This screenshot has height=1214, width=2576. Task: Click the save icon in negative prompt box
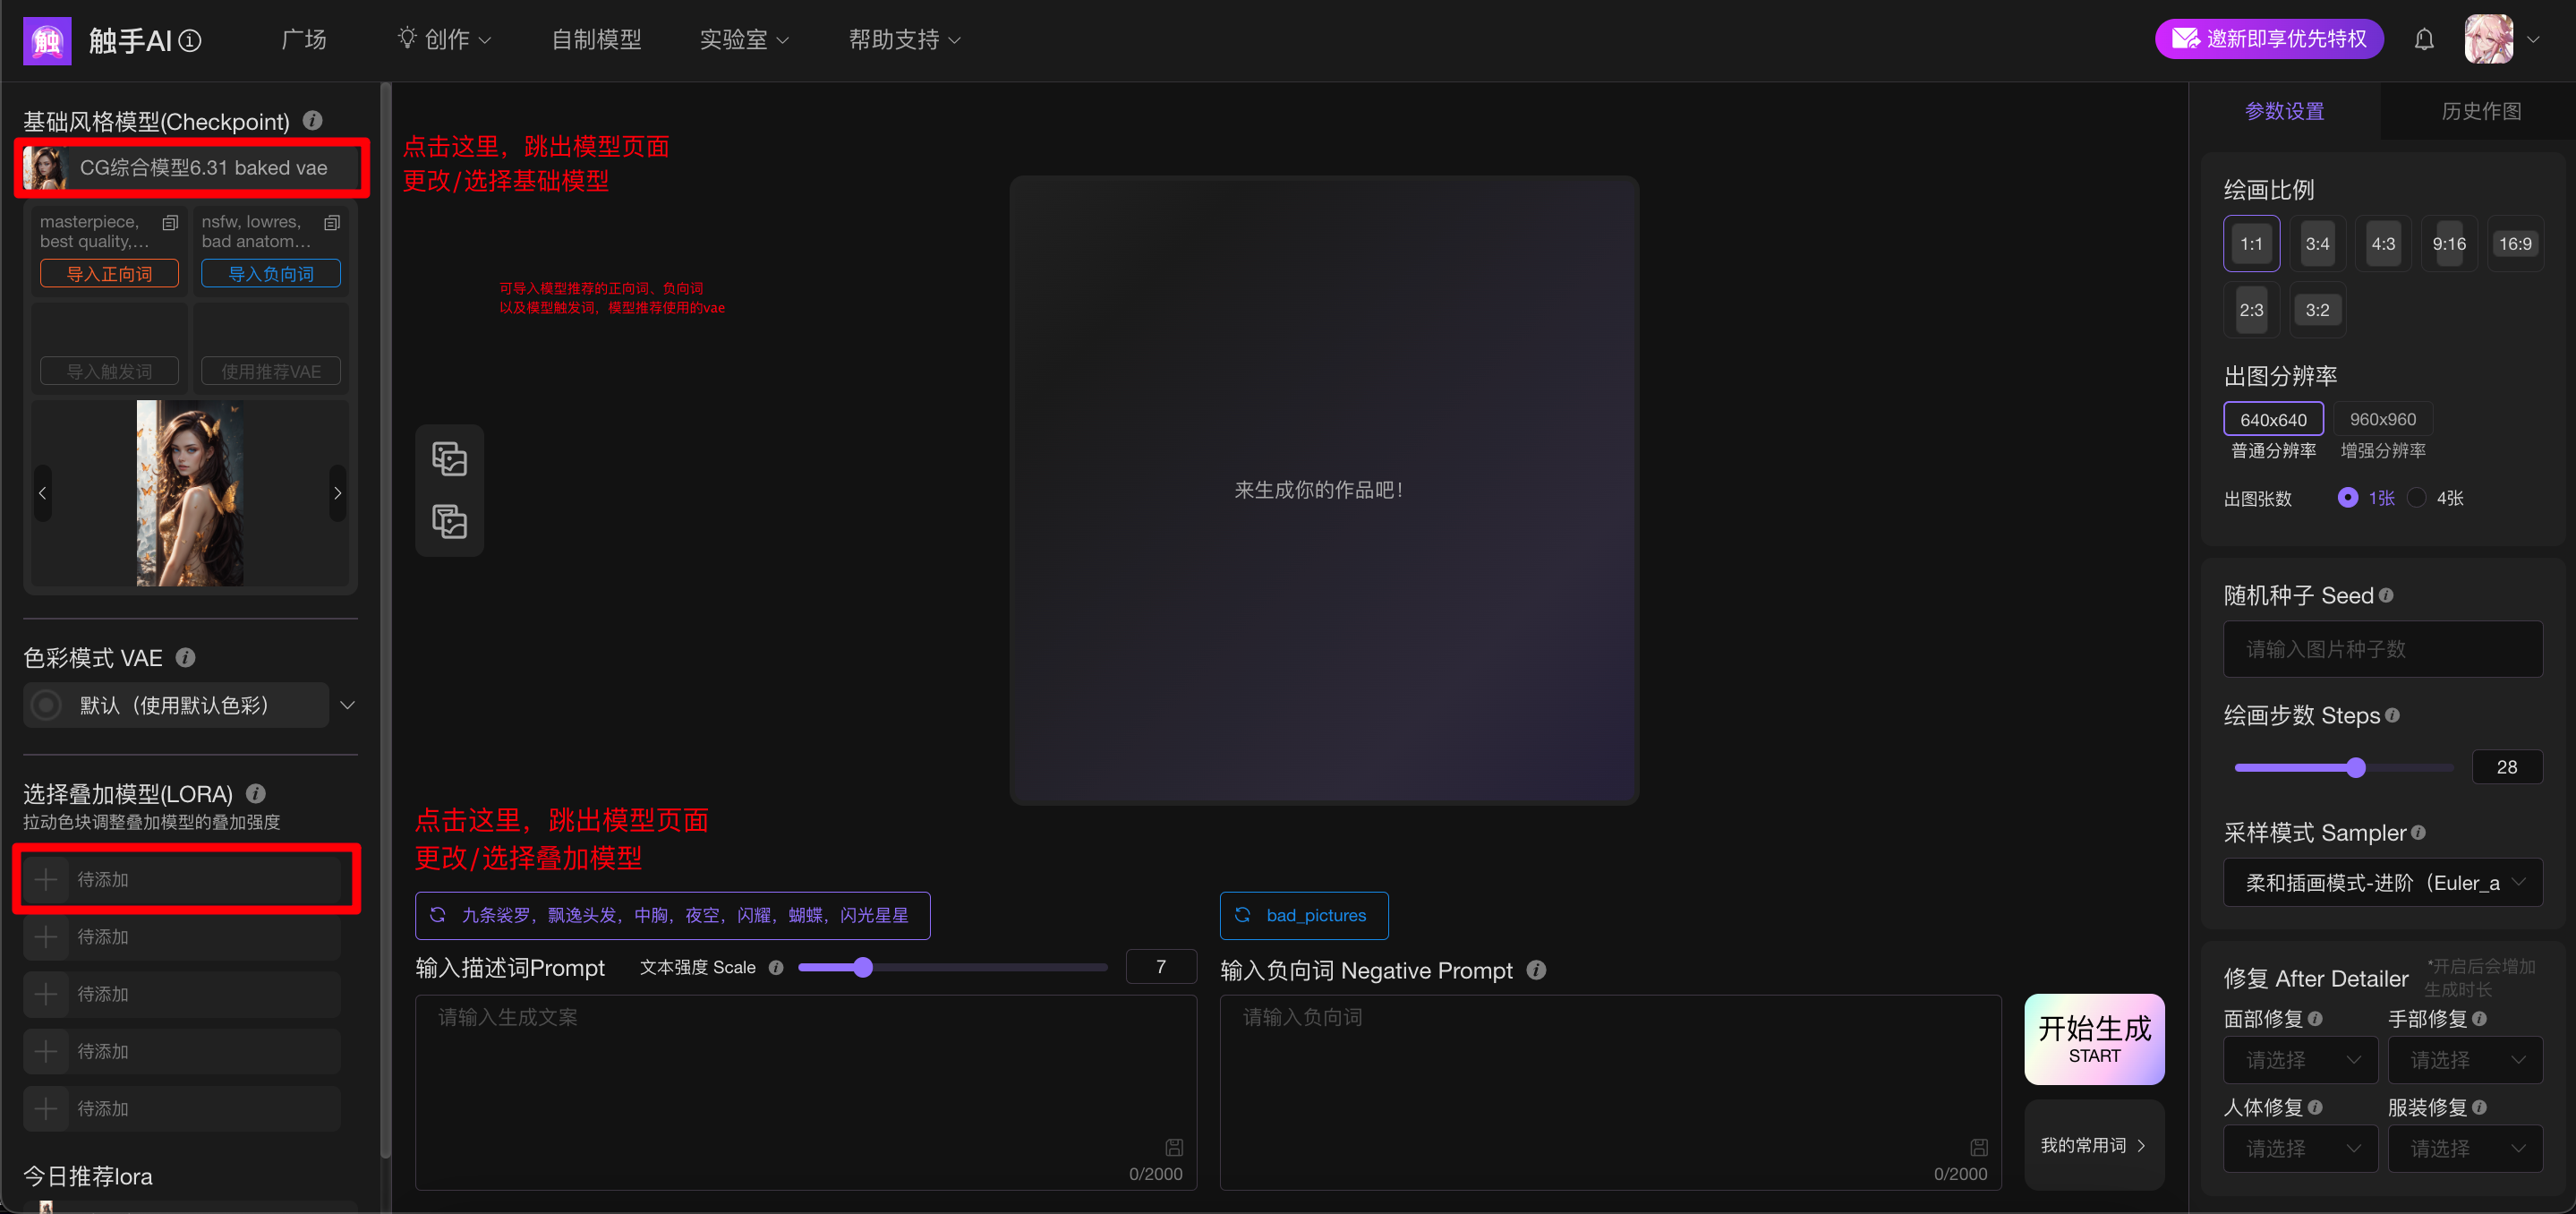[1978, 1147]
